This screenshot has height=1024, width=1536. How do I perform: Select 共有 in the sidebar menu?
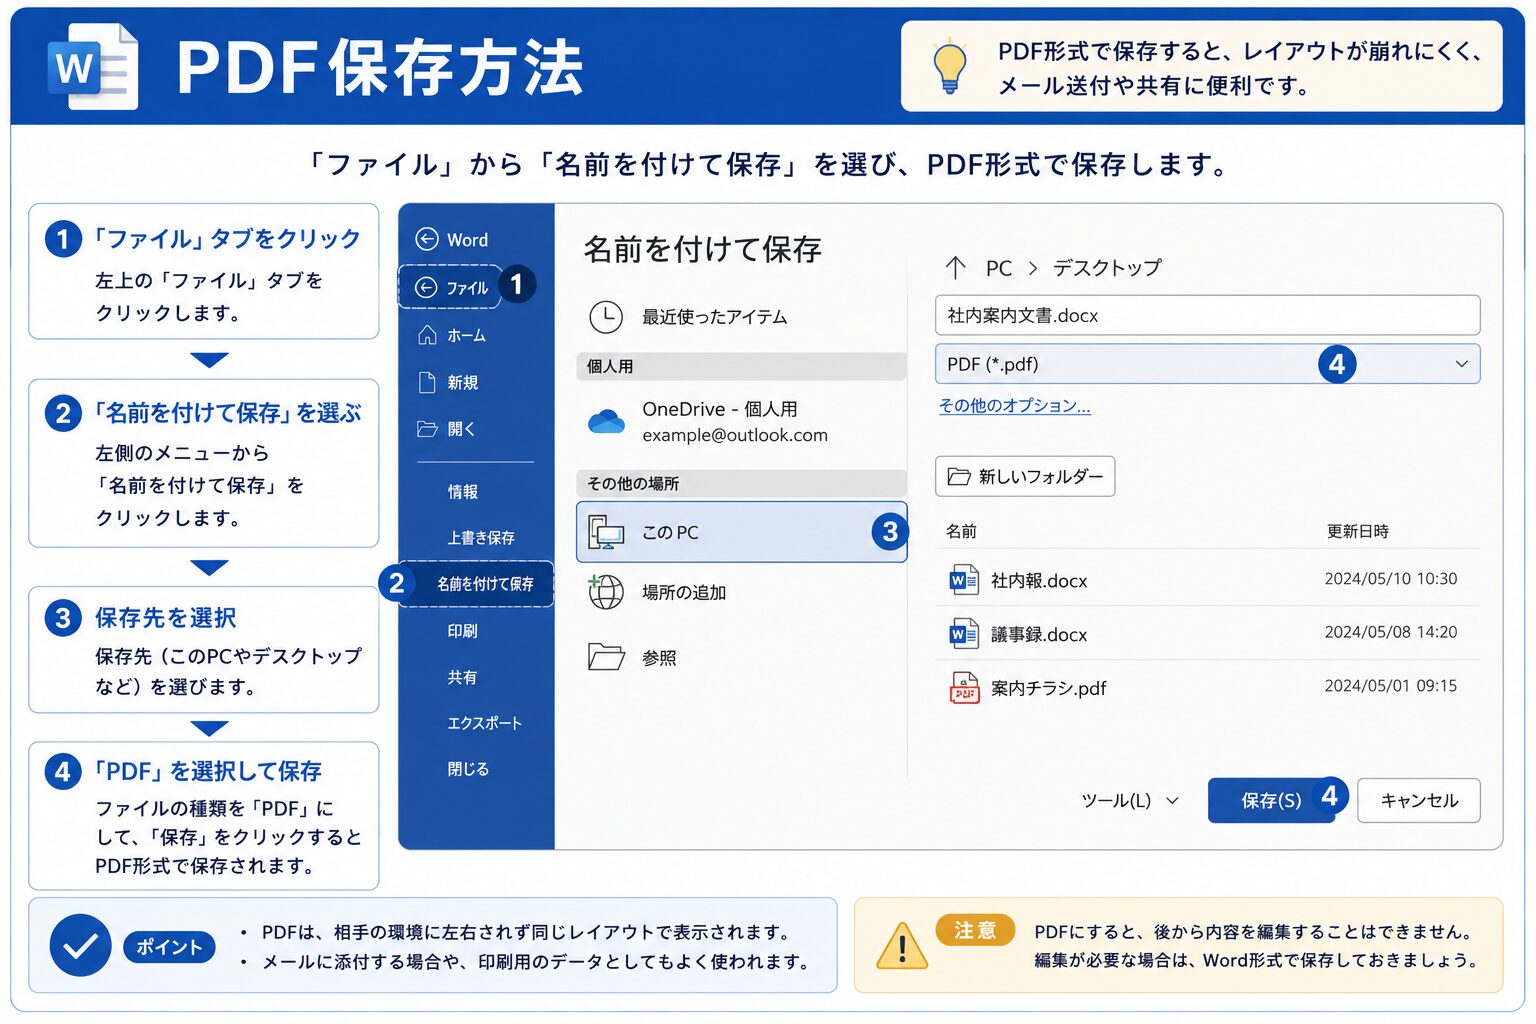(x=463, y=677)
